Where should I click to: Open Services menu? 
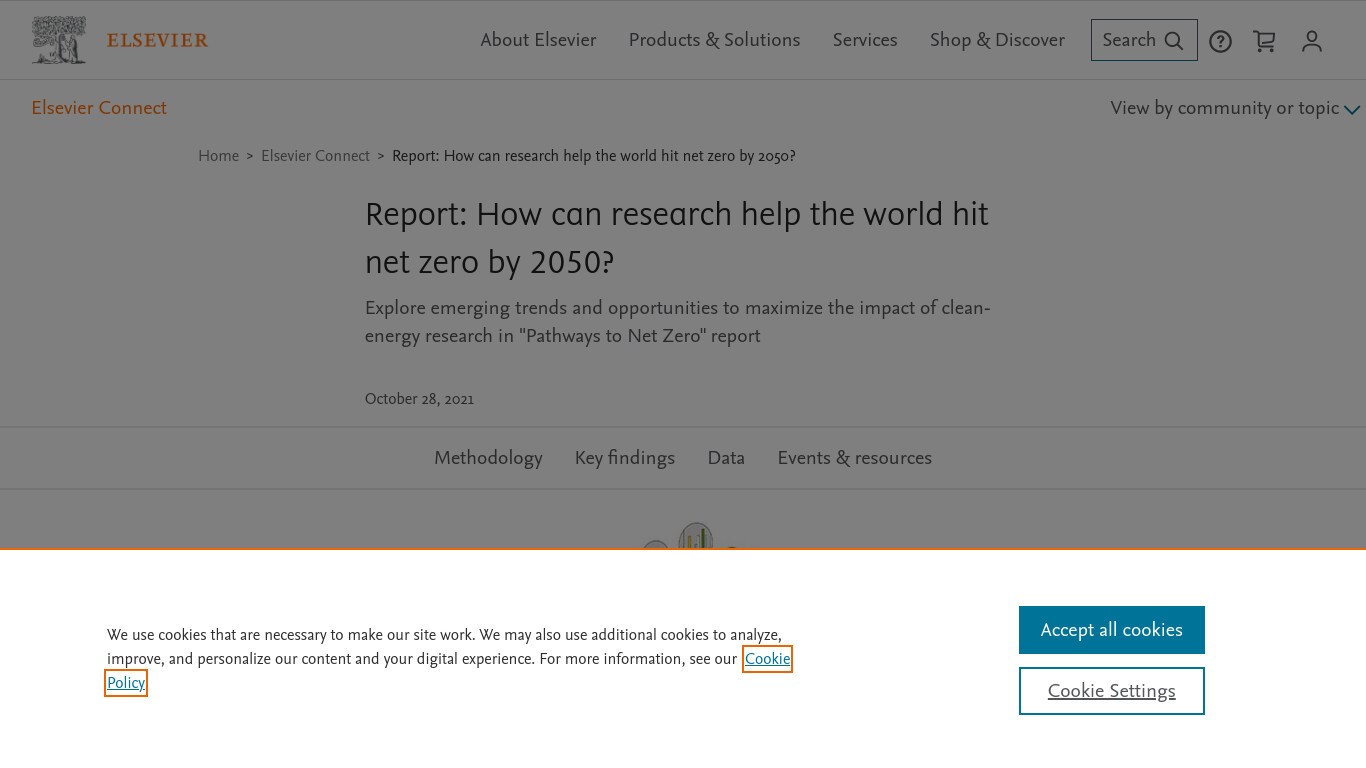point(865,40)
